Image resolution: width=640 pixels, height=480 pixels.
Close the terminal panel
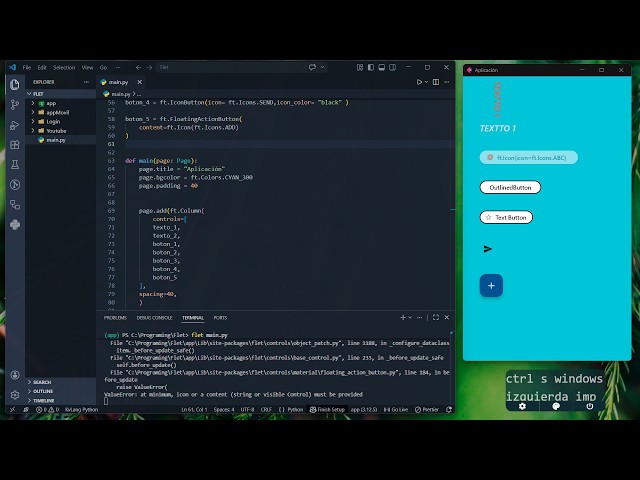pos(447,318)
